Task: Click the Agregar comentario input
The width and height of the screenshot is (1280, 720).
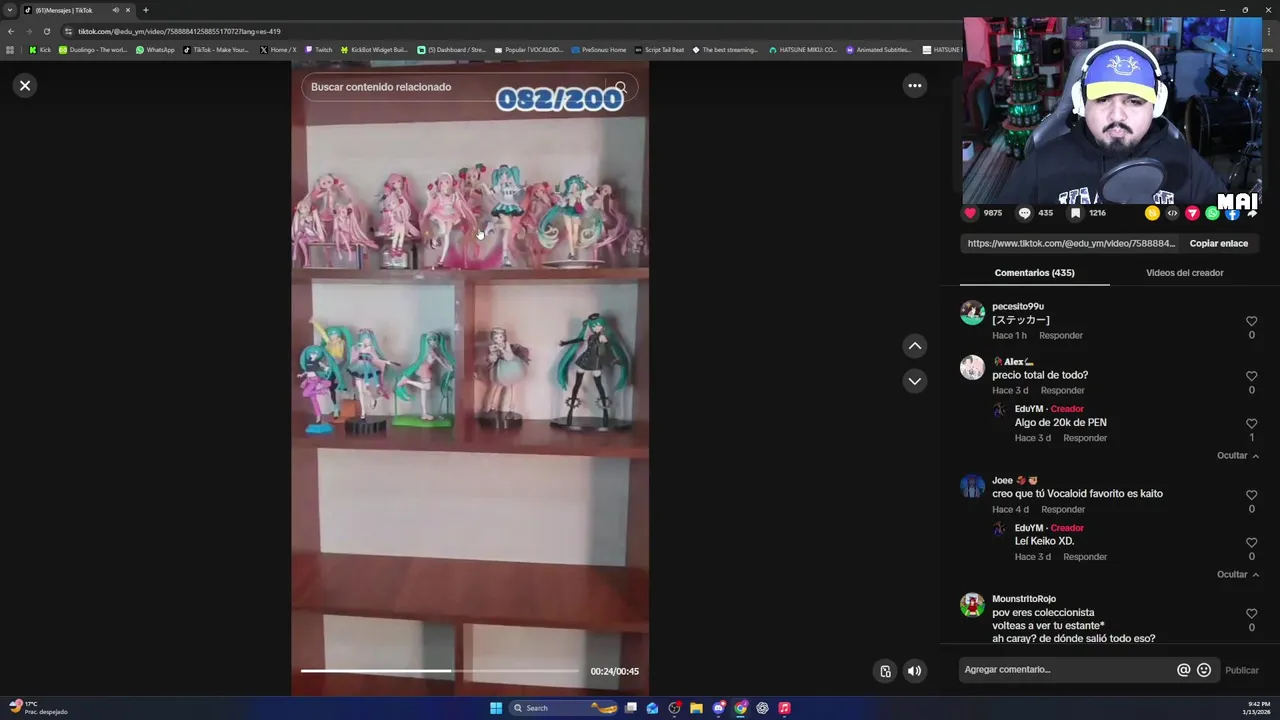Action: [x=1066, y=670]
